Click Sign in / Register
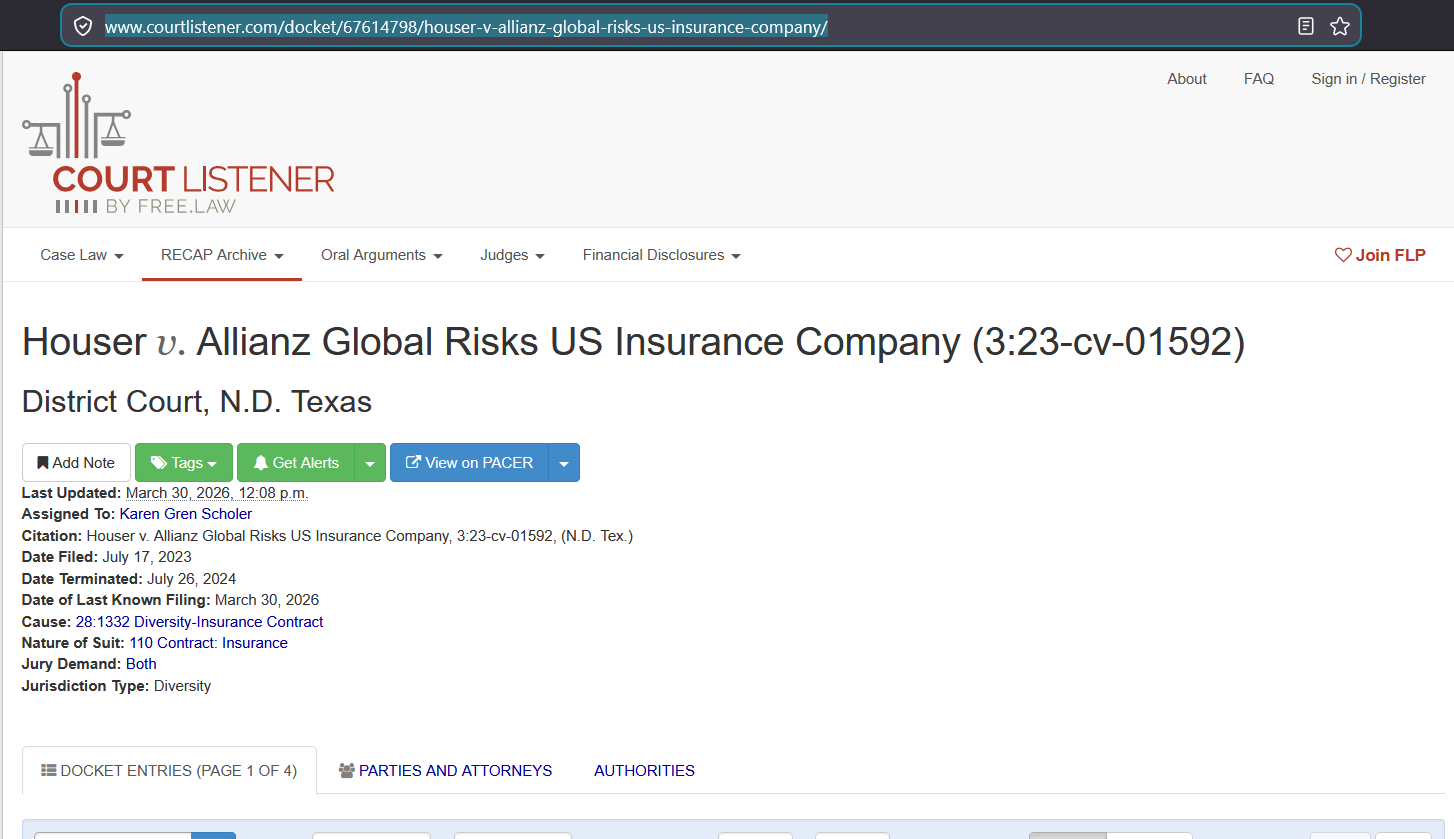This screenshot has height=839, width=1454. tap(1368, 78)
